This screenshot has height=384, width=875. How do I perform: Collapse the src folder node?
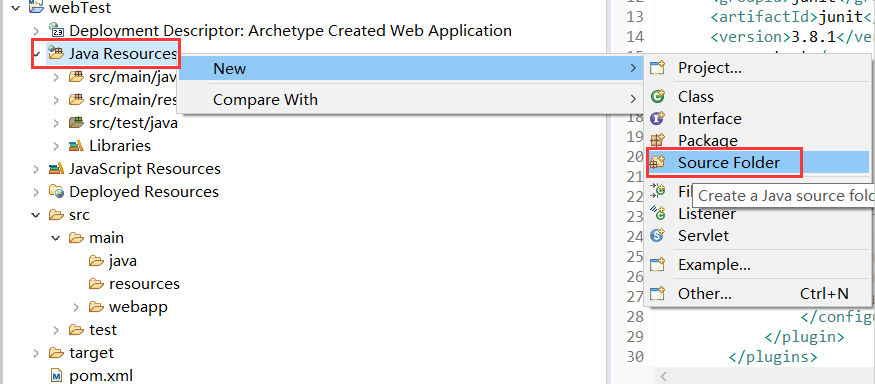[36, 215]
